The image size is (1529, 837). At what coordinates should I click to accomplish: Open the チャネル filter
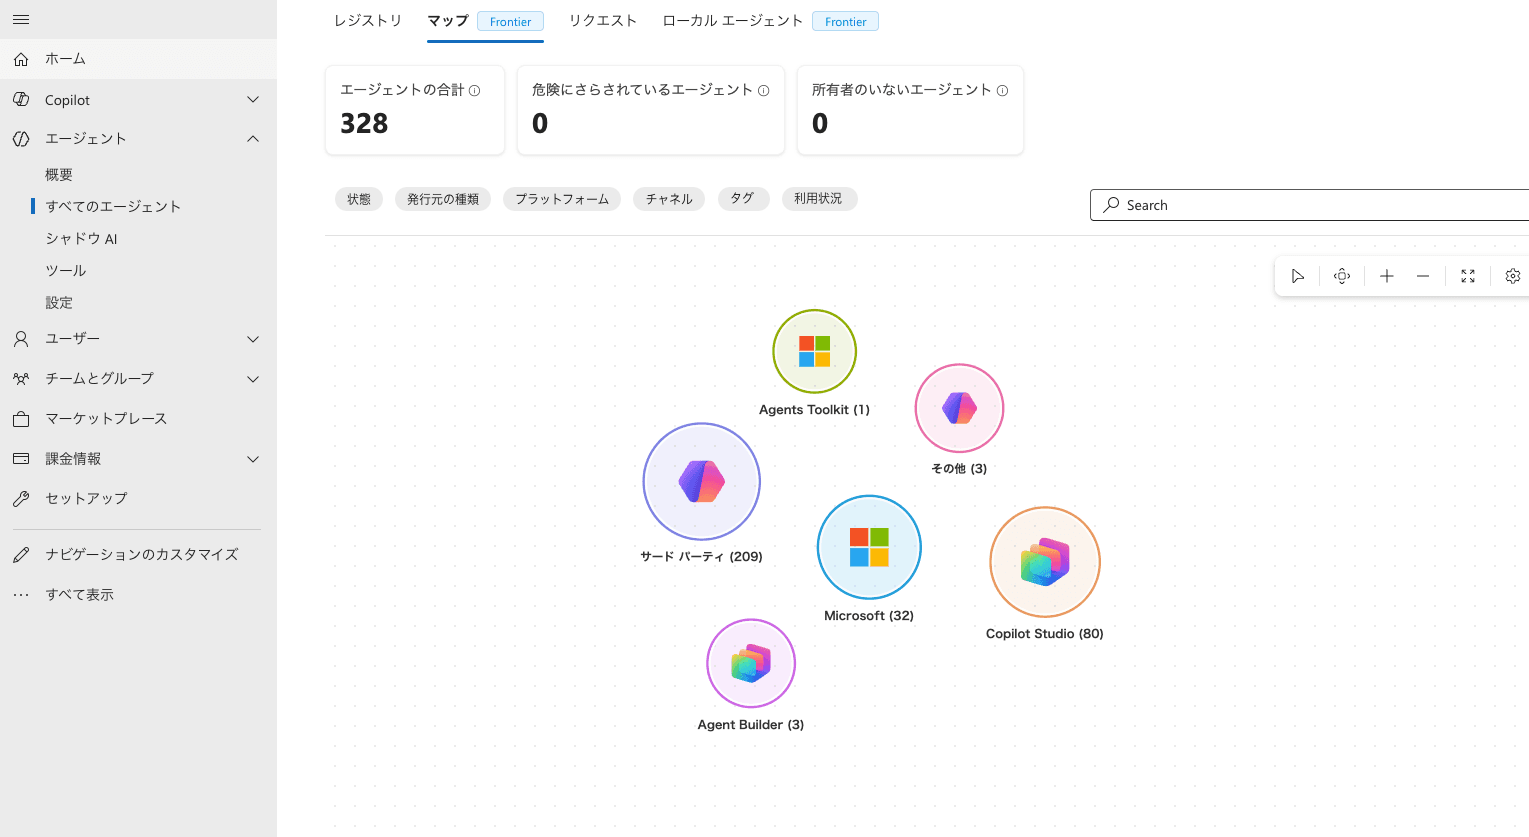pyautogui.click(x=669, y=199)
